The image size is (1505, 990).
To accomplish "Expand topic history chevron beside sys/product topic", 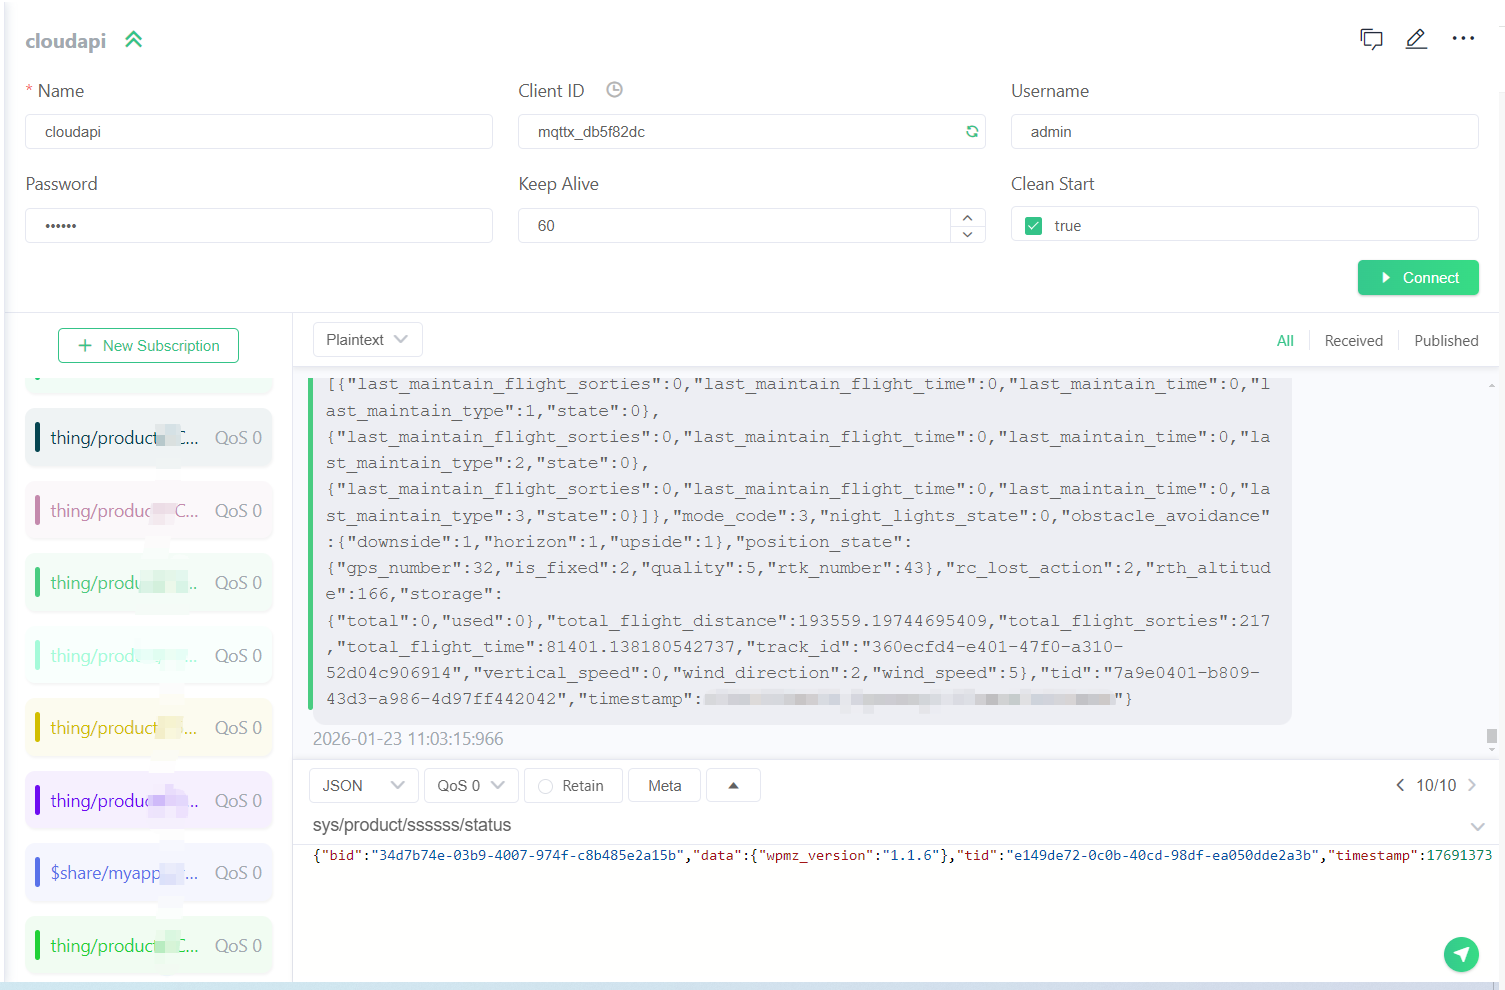I will click(1477, 826).
